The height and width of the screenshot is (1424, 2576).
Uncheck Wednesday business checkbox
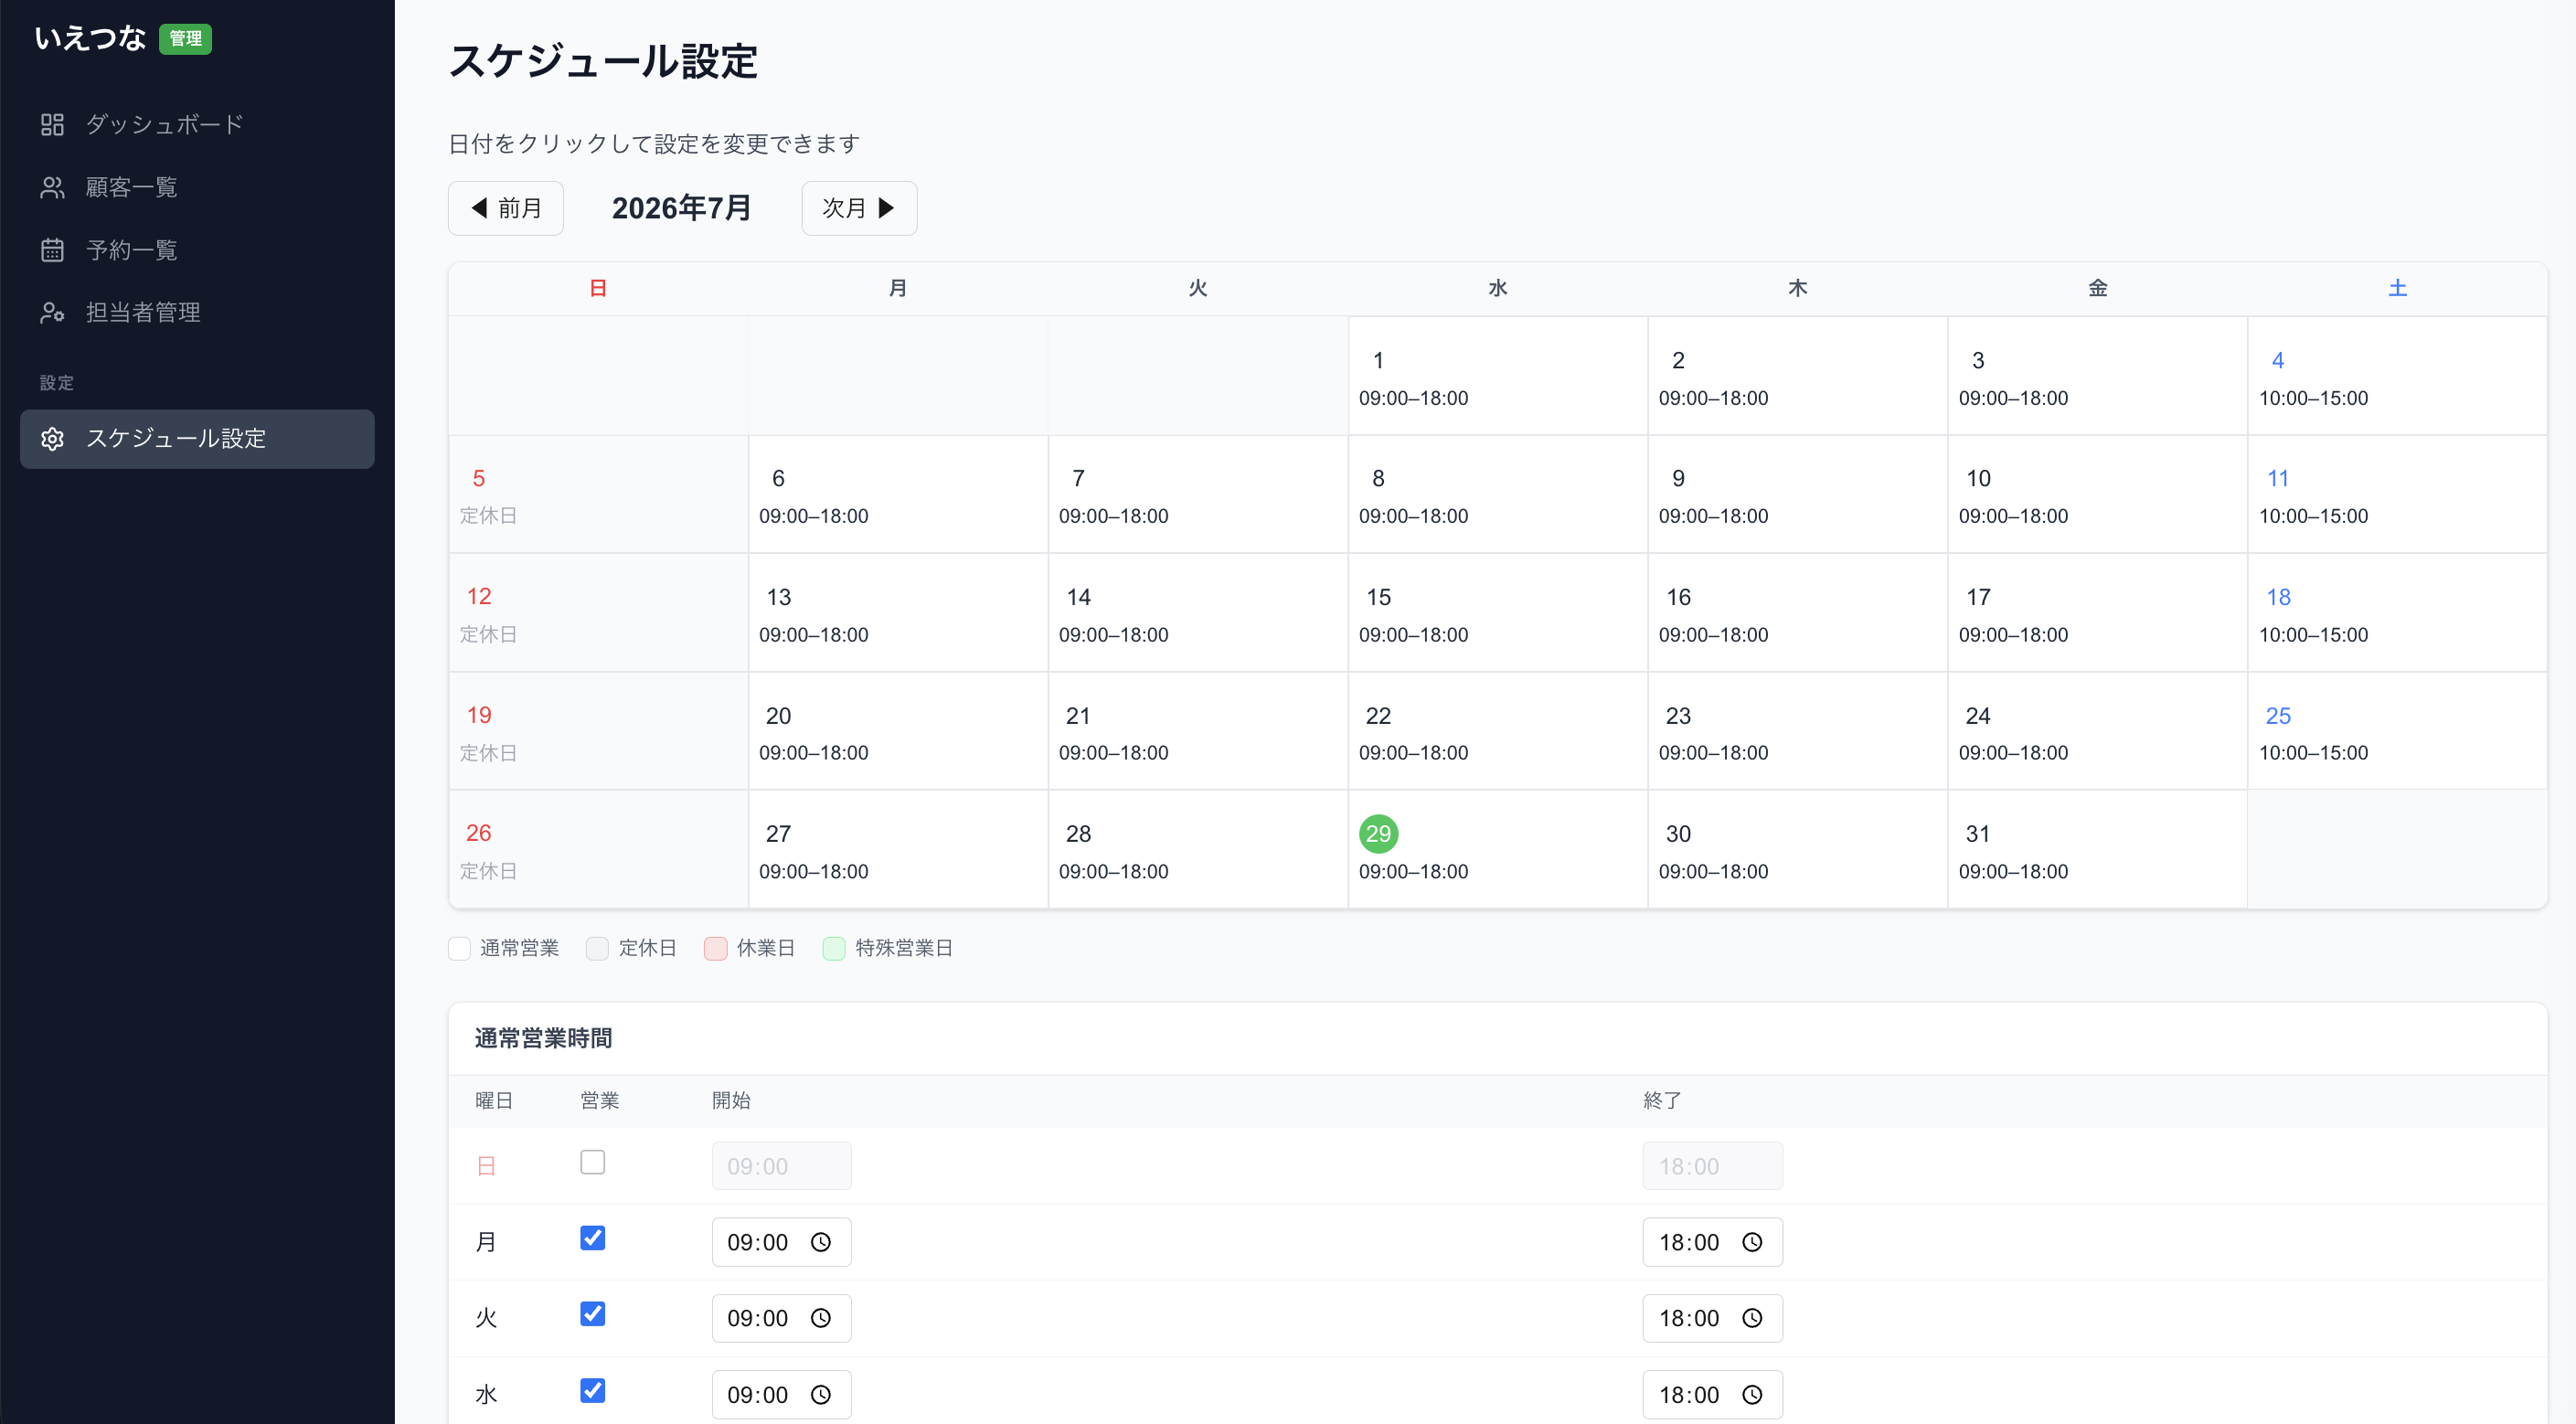pyautogui.click(x=593, y=1391)
